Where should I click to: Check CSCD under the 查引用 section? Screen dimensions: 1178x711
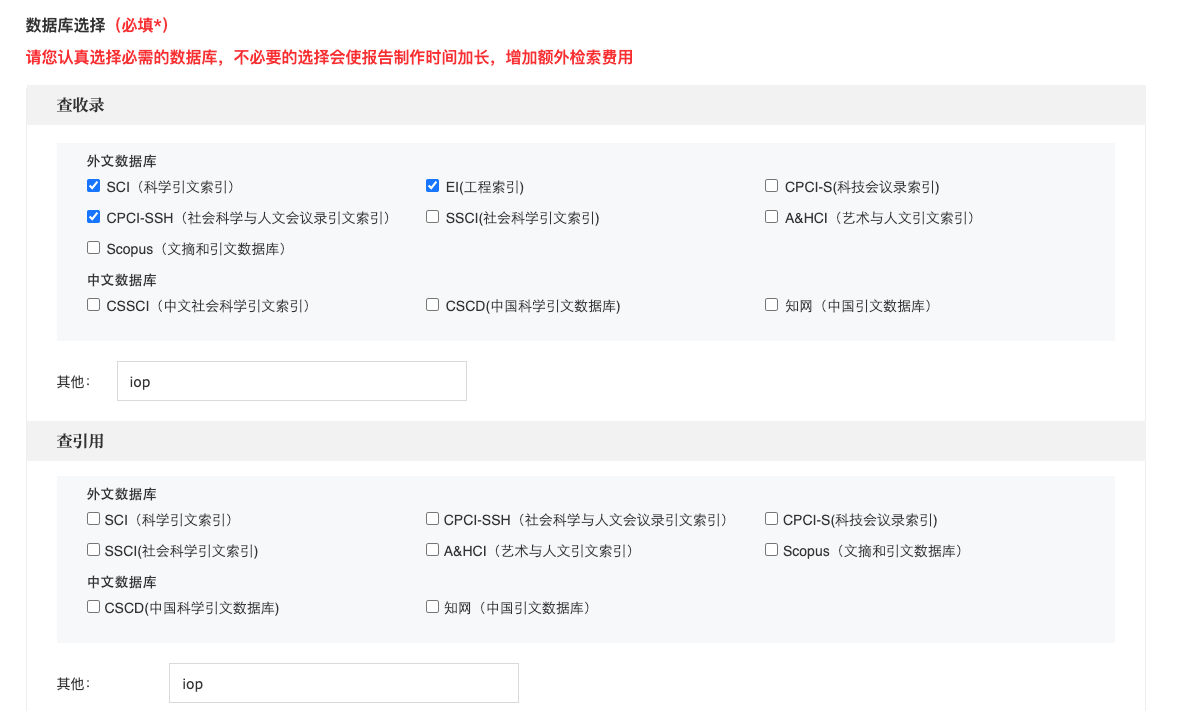(93, 607)
